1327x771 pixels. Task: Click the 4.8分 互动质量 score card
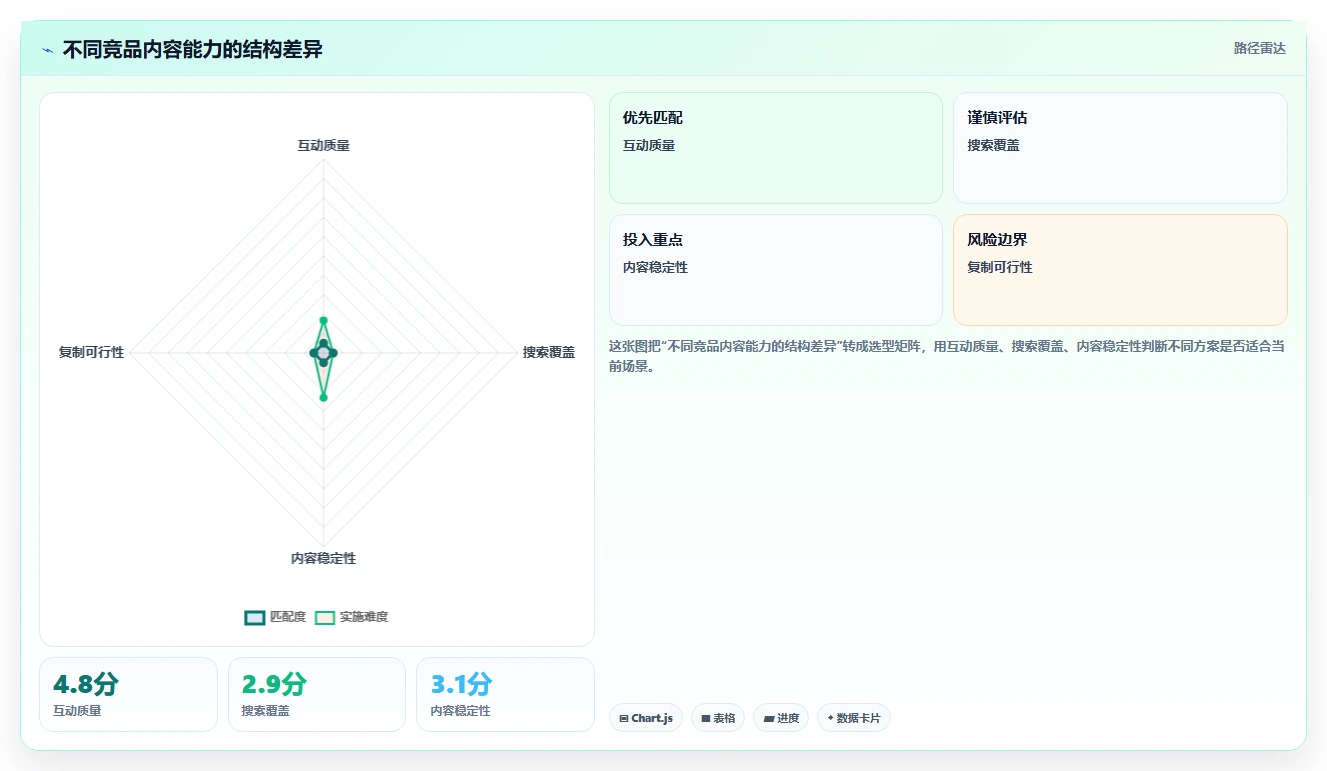tap(128, 694)
